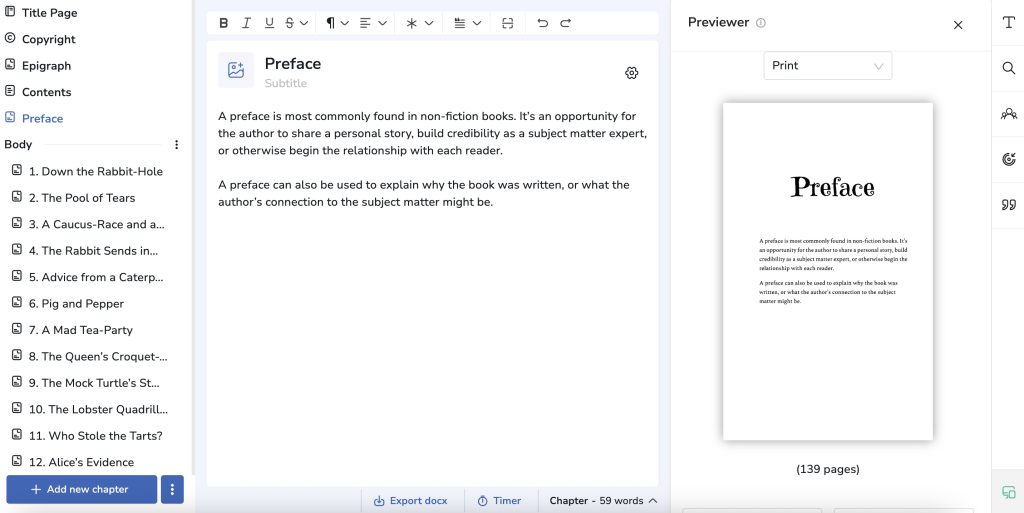Image resolution: width=1024 pixels, height=513 pixels.
Task: Open the search icon in right sidebar
Action: pyautogui.click(x=1008, y=68)
